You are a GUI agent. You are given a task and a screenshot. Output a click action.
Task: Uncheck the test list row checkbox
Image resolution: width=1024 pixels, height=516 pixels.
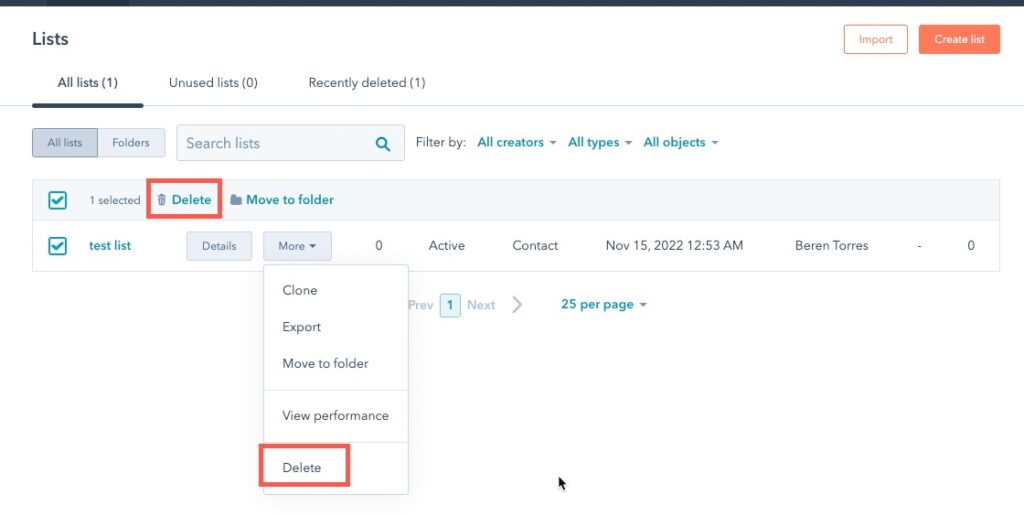coord(57,246)
